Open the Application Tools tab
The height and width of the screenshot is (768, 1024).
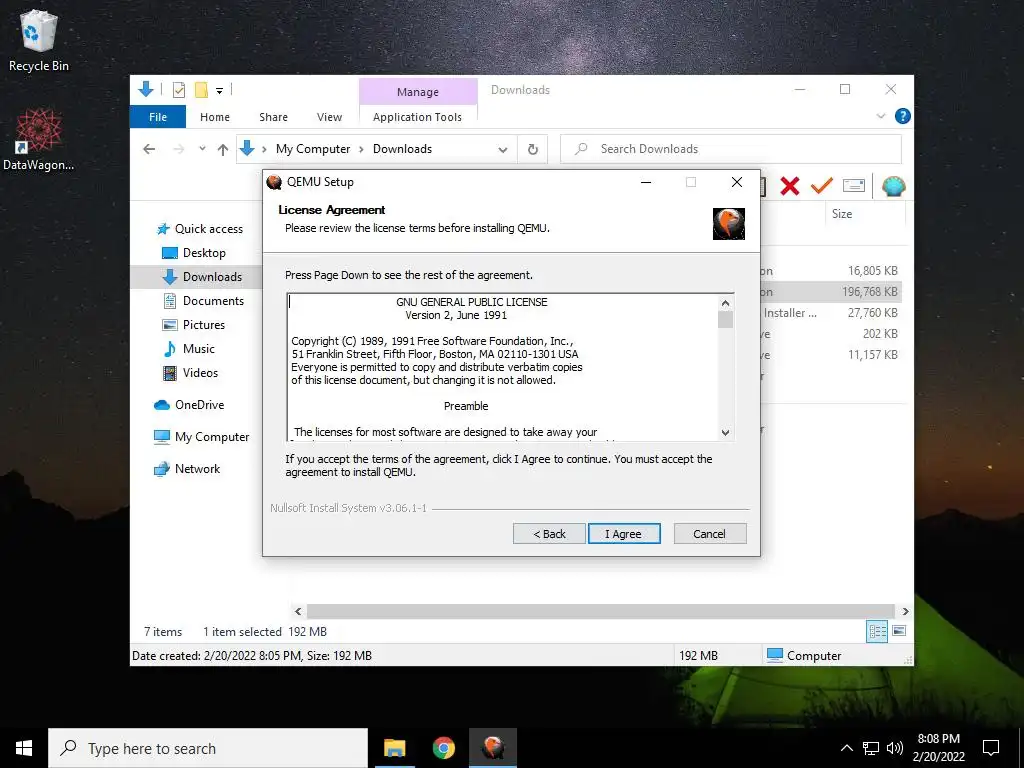click(x=417, y=117)
